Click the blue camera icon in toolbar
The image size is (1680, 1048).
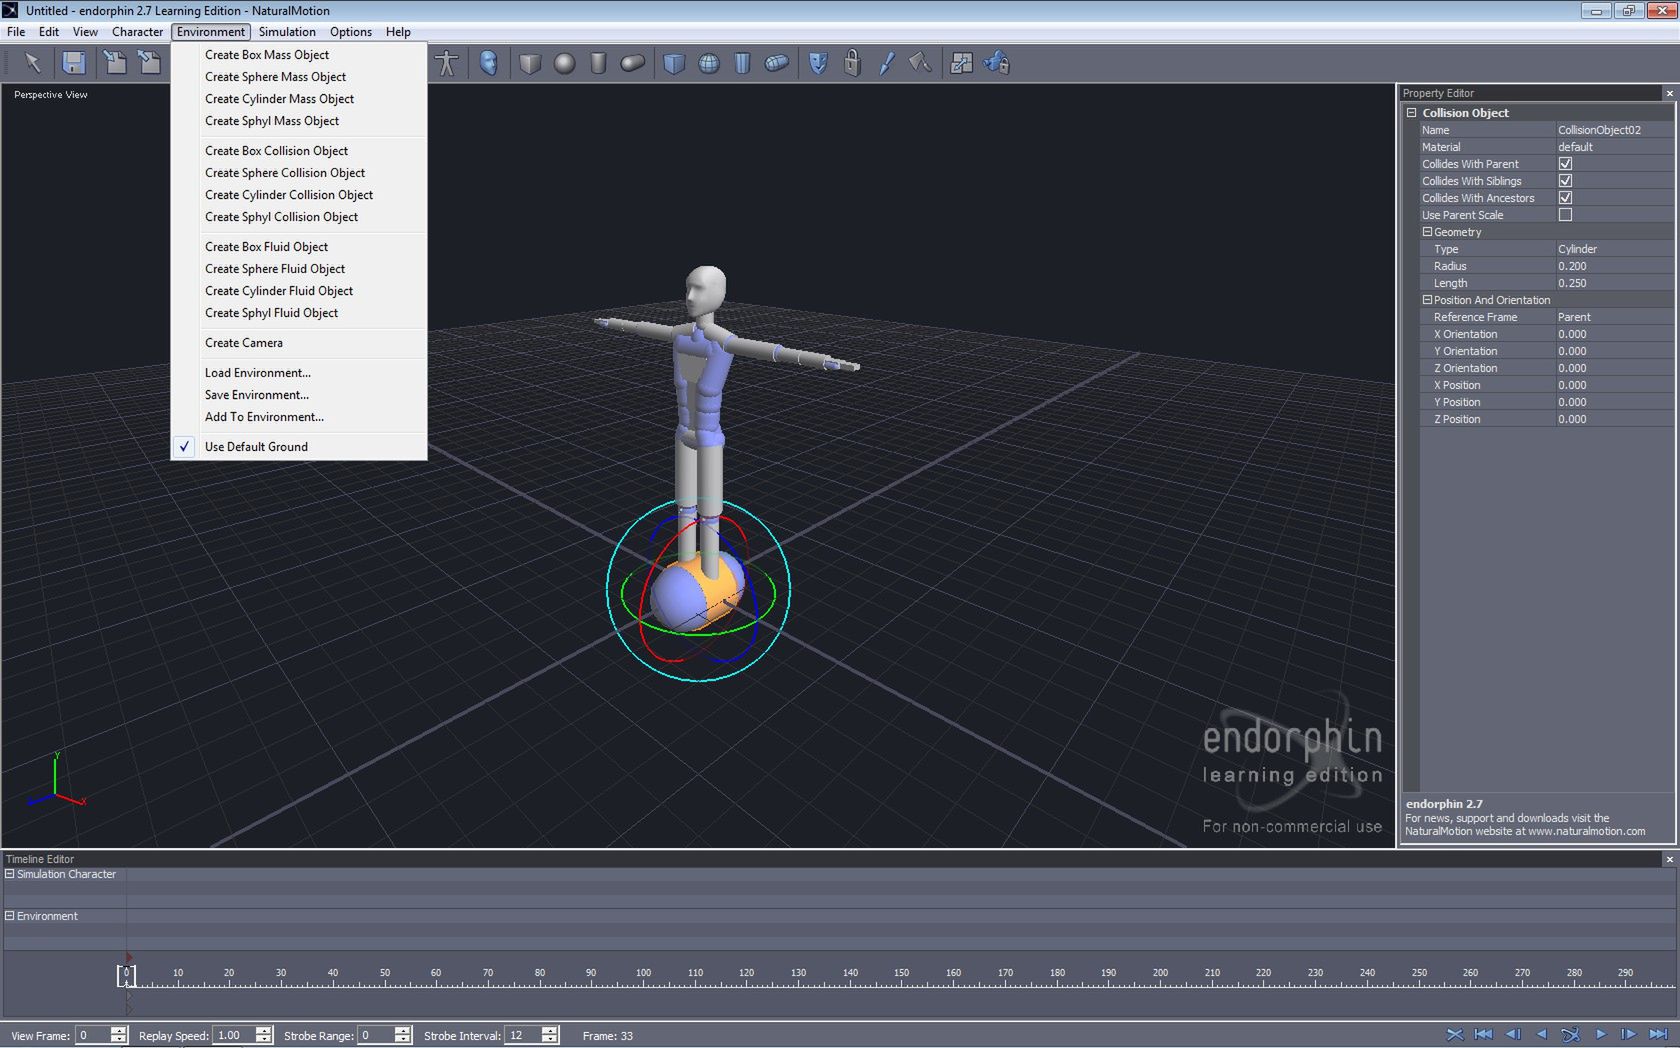point(997,63)
